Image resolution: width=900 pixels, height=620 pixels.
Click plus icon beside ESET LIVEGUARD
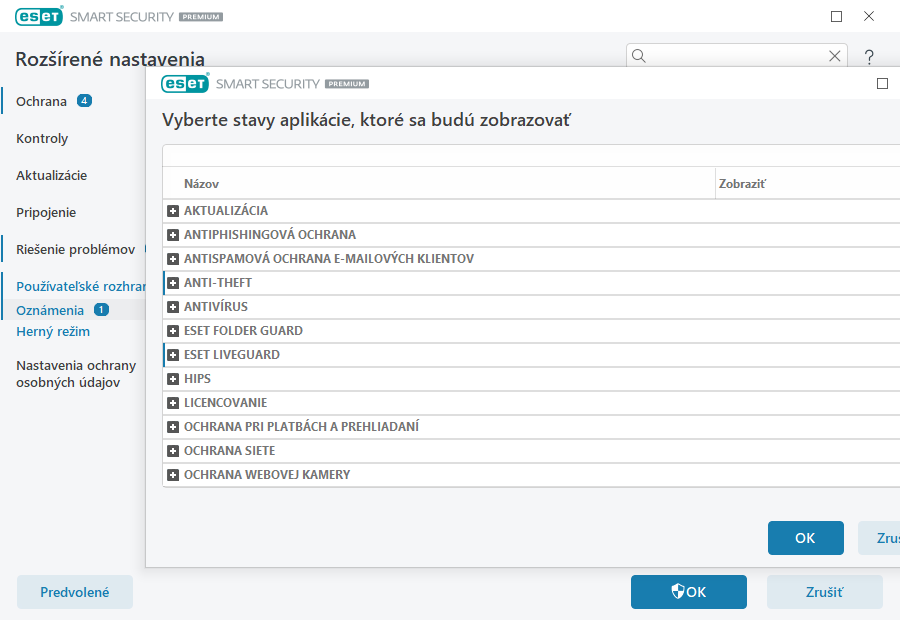173,355
